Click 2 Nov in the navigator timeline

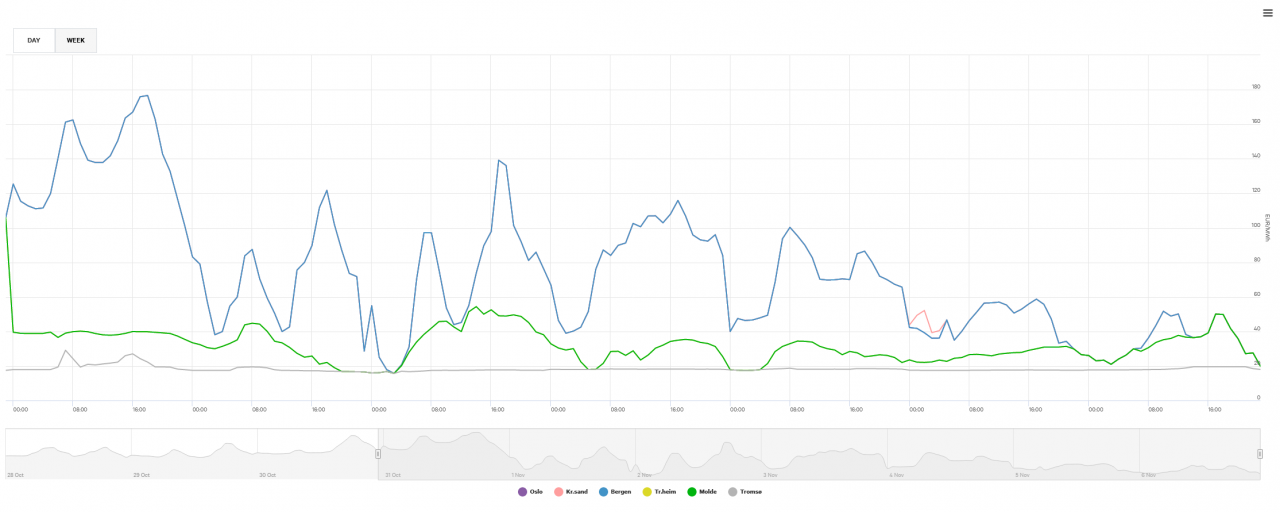[x=646, y=475]
